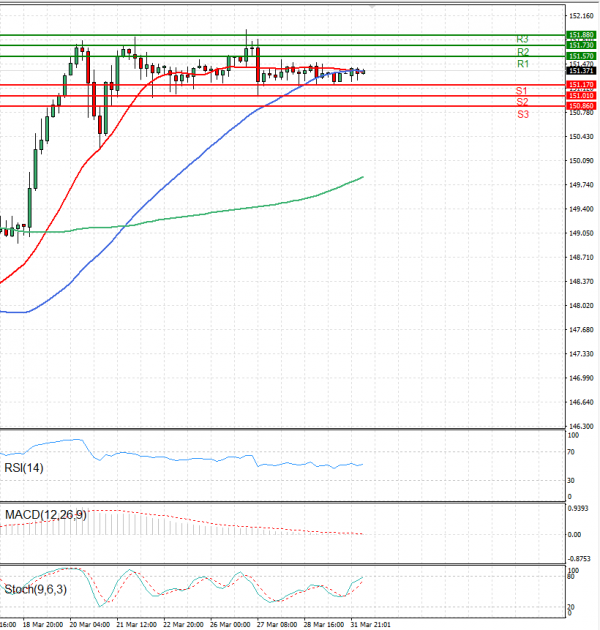Click the 149.050 price axis label
The height and width of the screenshot is (630, 600).
pyautogui.click(x=581, y=233)
